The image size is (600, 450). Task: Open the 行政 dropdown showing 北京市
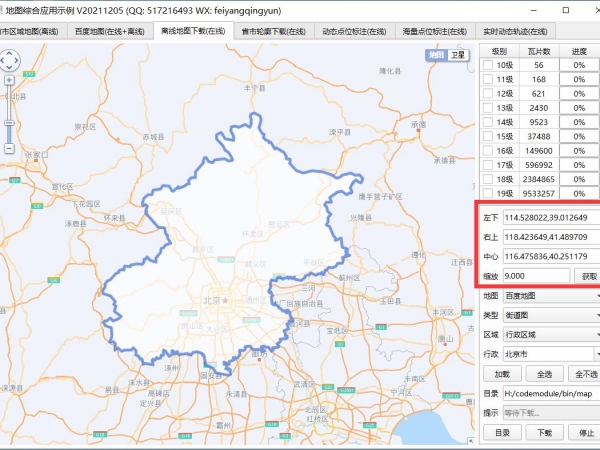550,354
